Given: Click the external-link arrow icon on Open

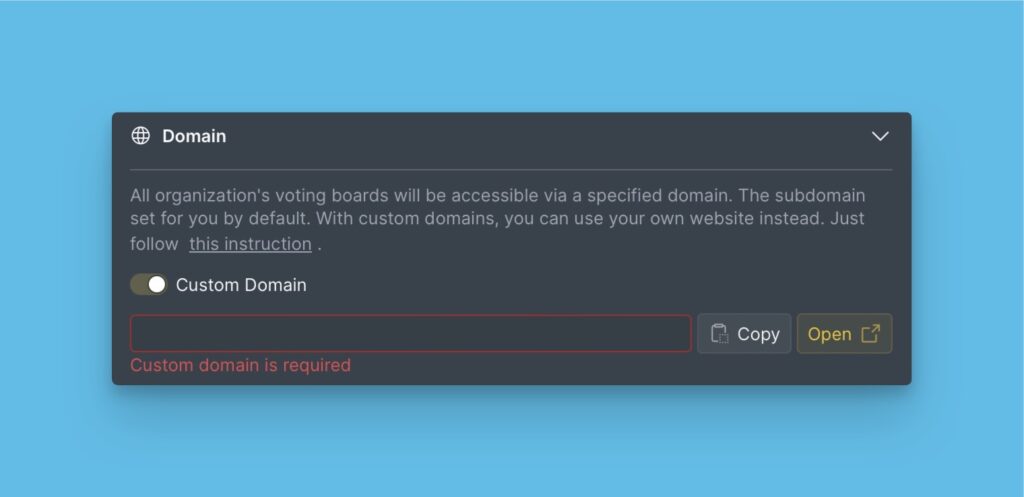Looking at the screenshot, I should pyautogui.click(x=870, y=334).
